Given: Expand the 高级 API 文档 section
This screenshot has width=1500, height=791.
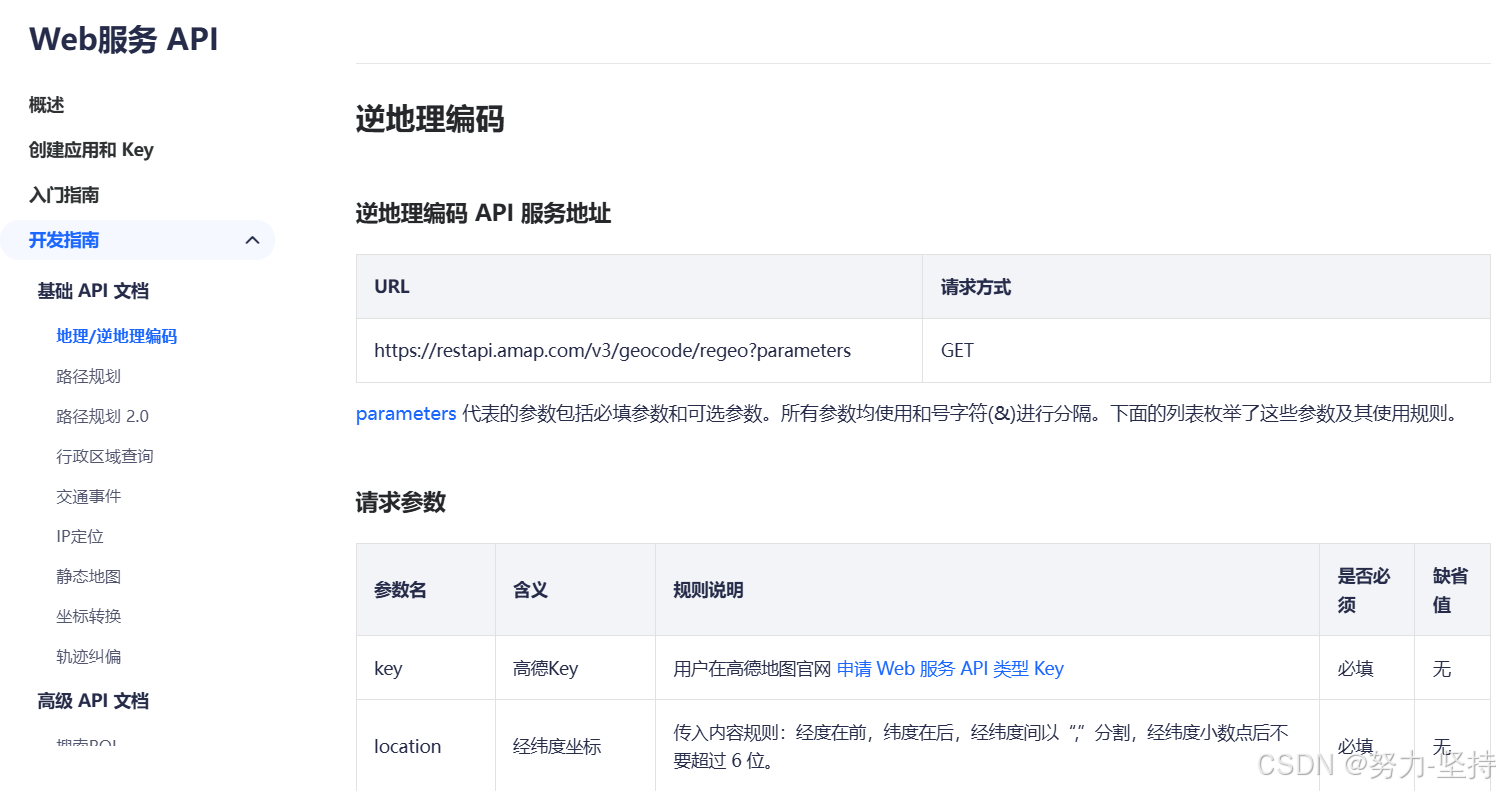Looking at the screenshot, I should coord(92,700).
